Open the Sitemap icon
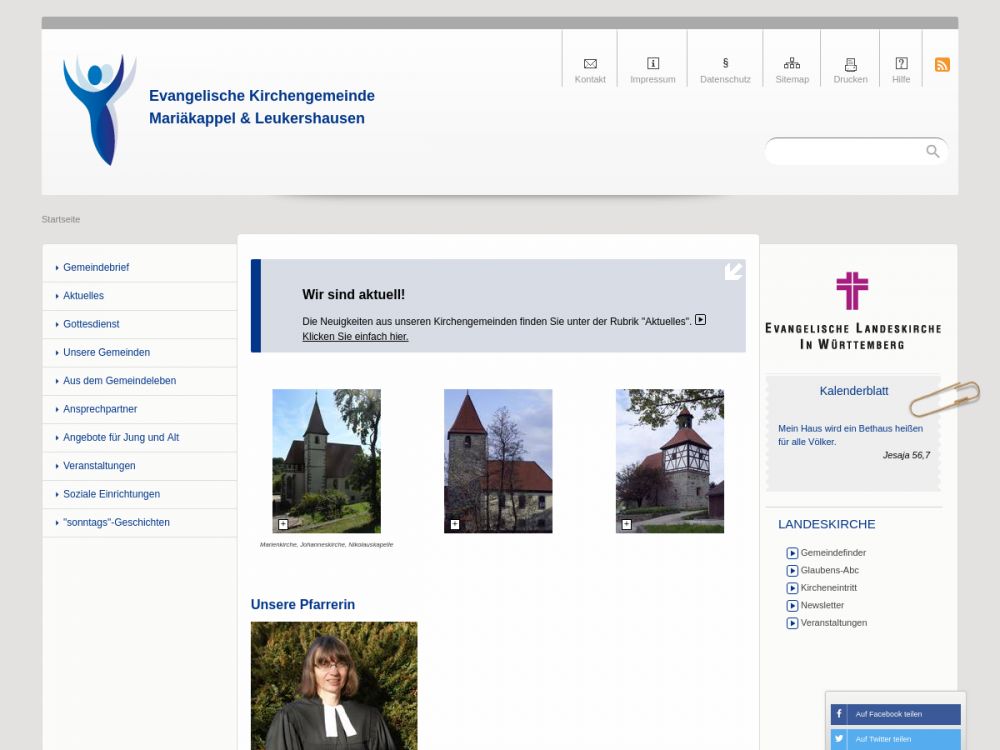This screenshot has width=1000, height=750. [792, 64]
